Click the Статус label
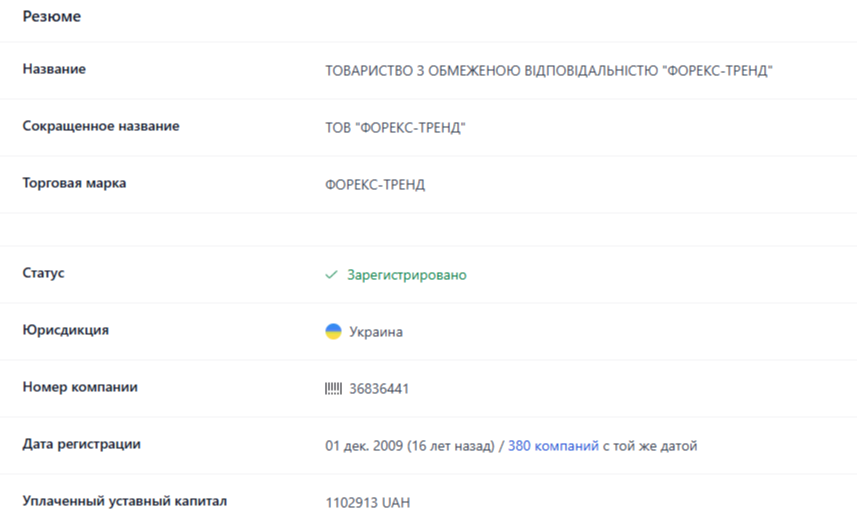Screen dimensions: 857x519 [43, 273]
